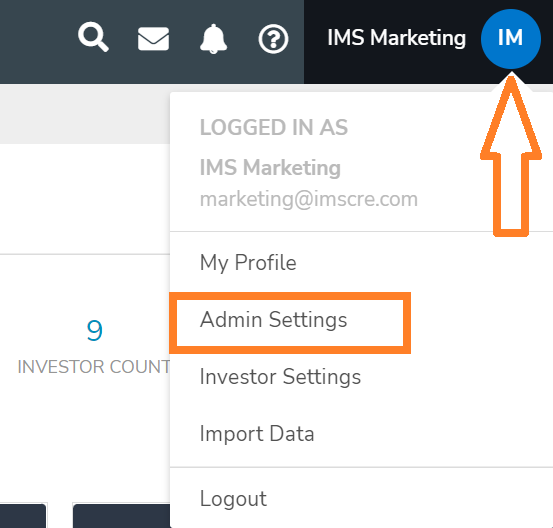Open Investor Settings menu entry

coord(280,377)
